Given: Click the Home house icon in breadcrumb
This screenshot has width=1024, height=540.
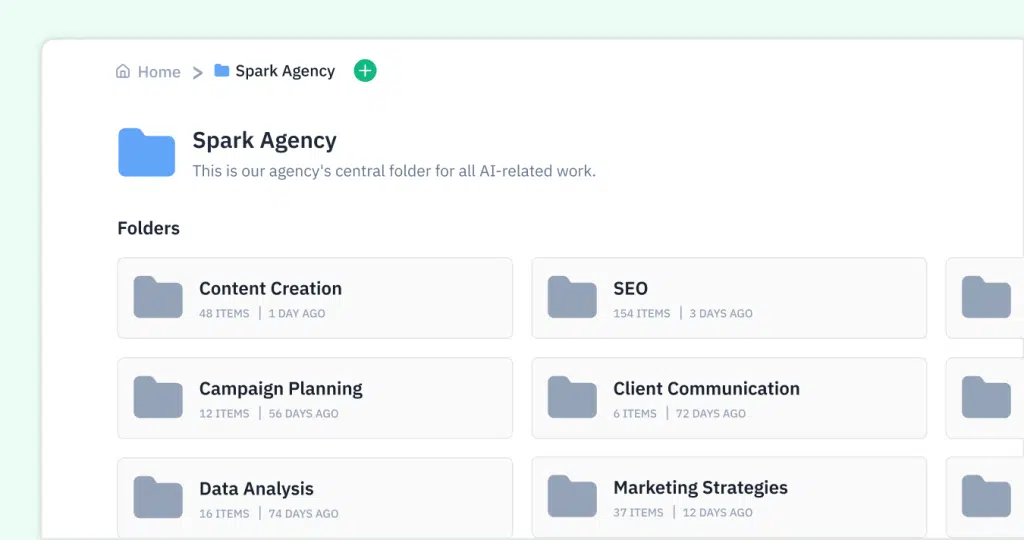Looking at the screenshot, I should coord(123,71).
